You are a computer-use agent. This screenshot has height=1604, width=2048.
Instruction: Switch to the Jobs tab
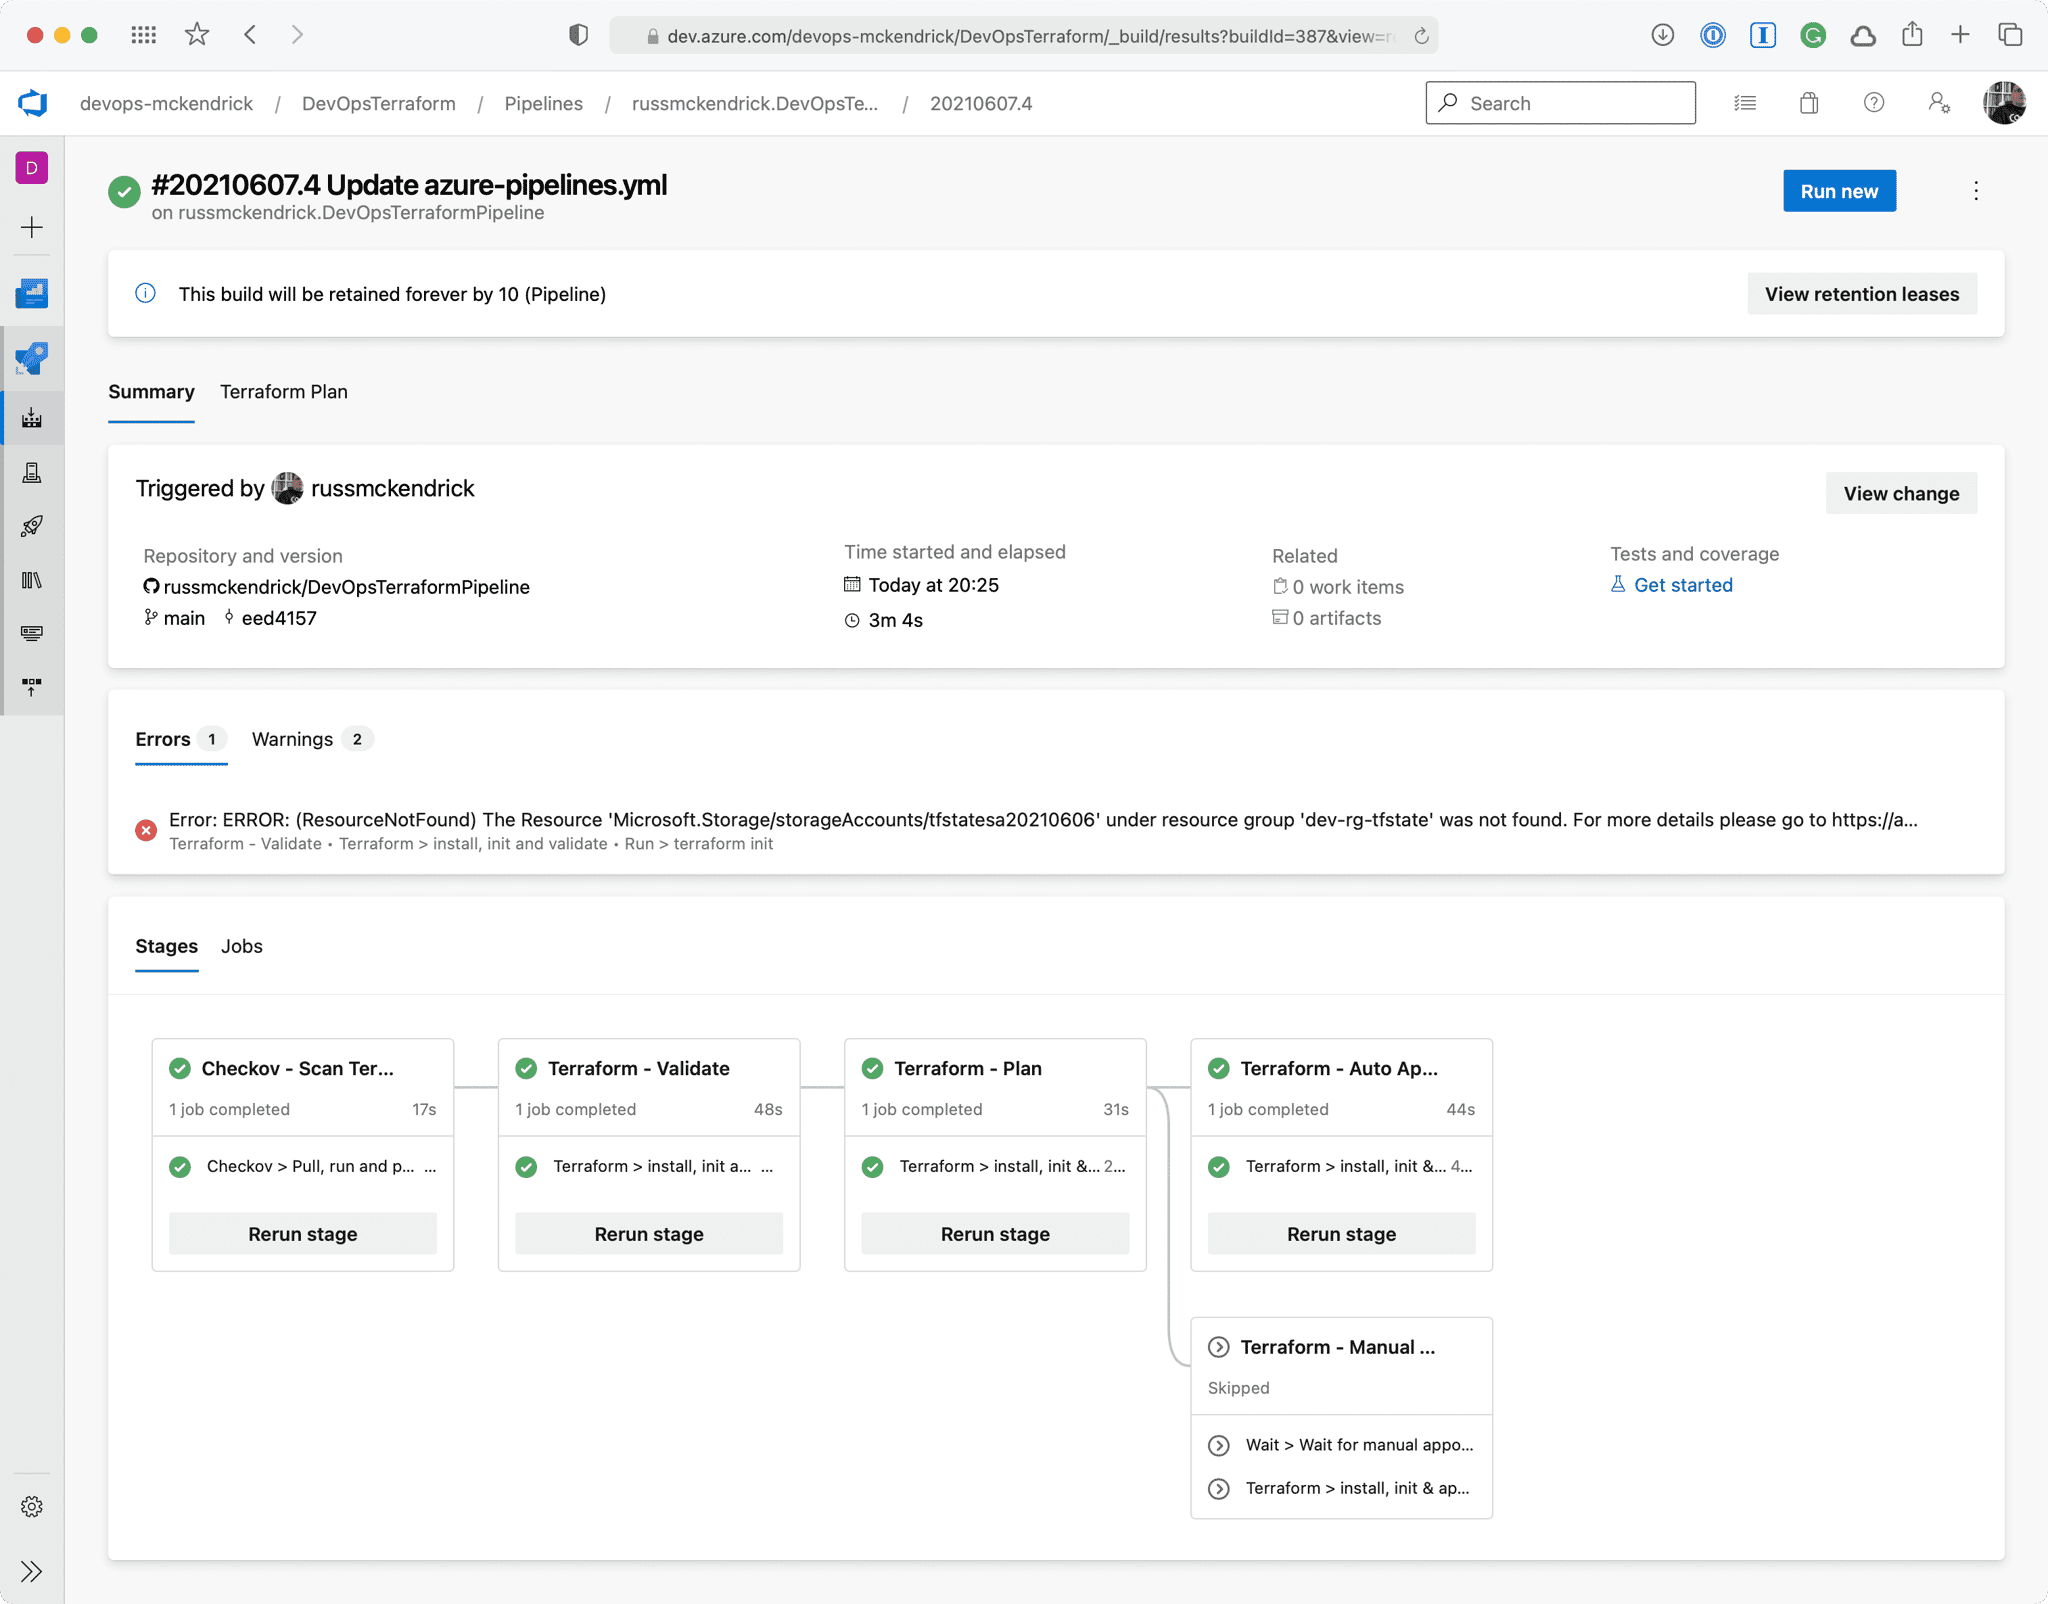(241, 946)
